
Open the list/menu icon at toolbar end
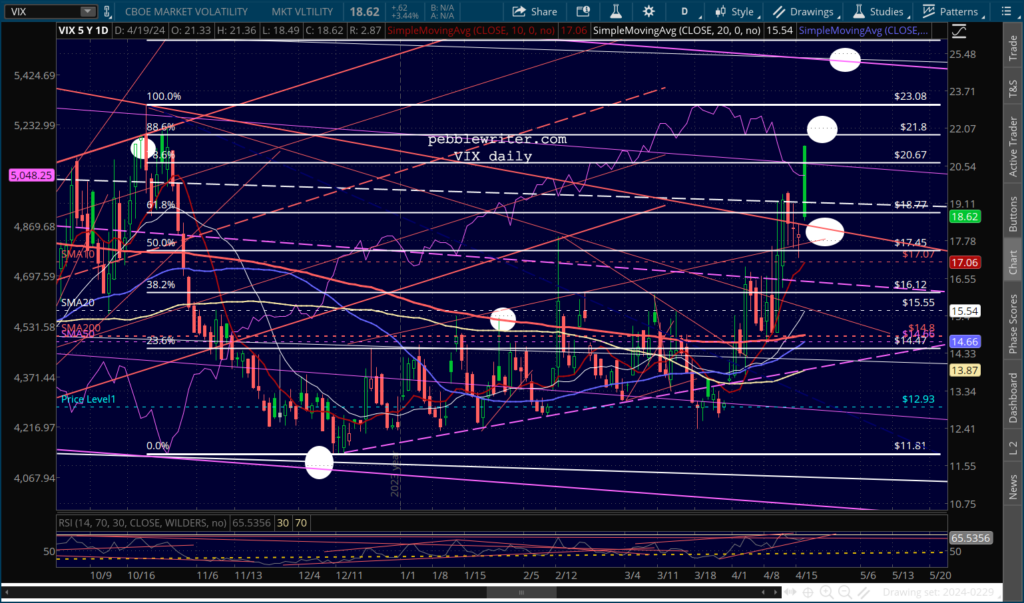coord(1006,11)
